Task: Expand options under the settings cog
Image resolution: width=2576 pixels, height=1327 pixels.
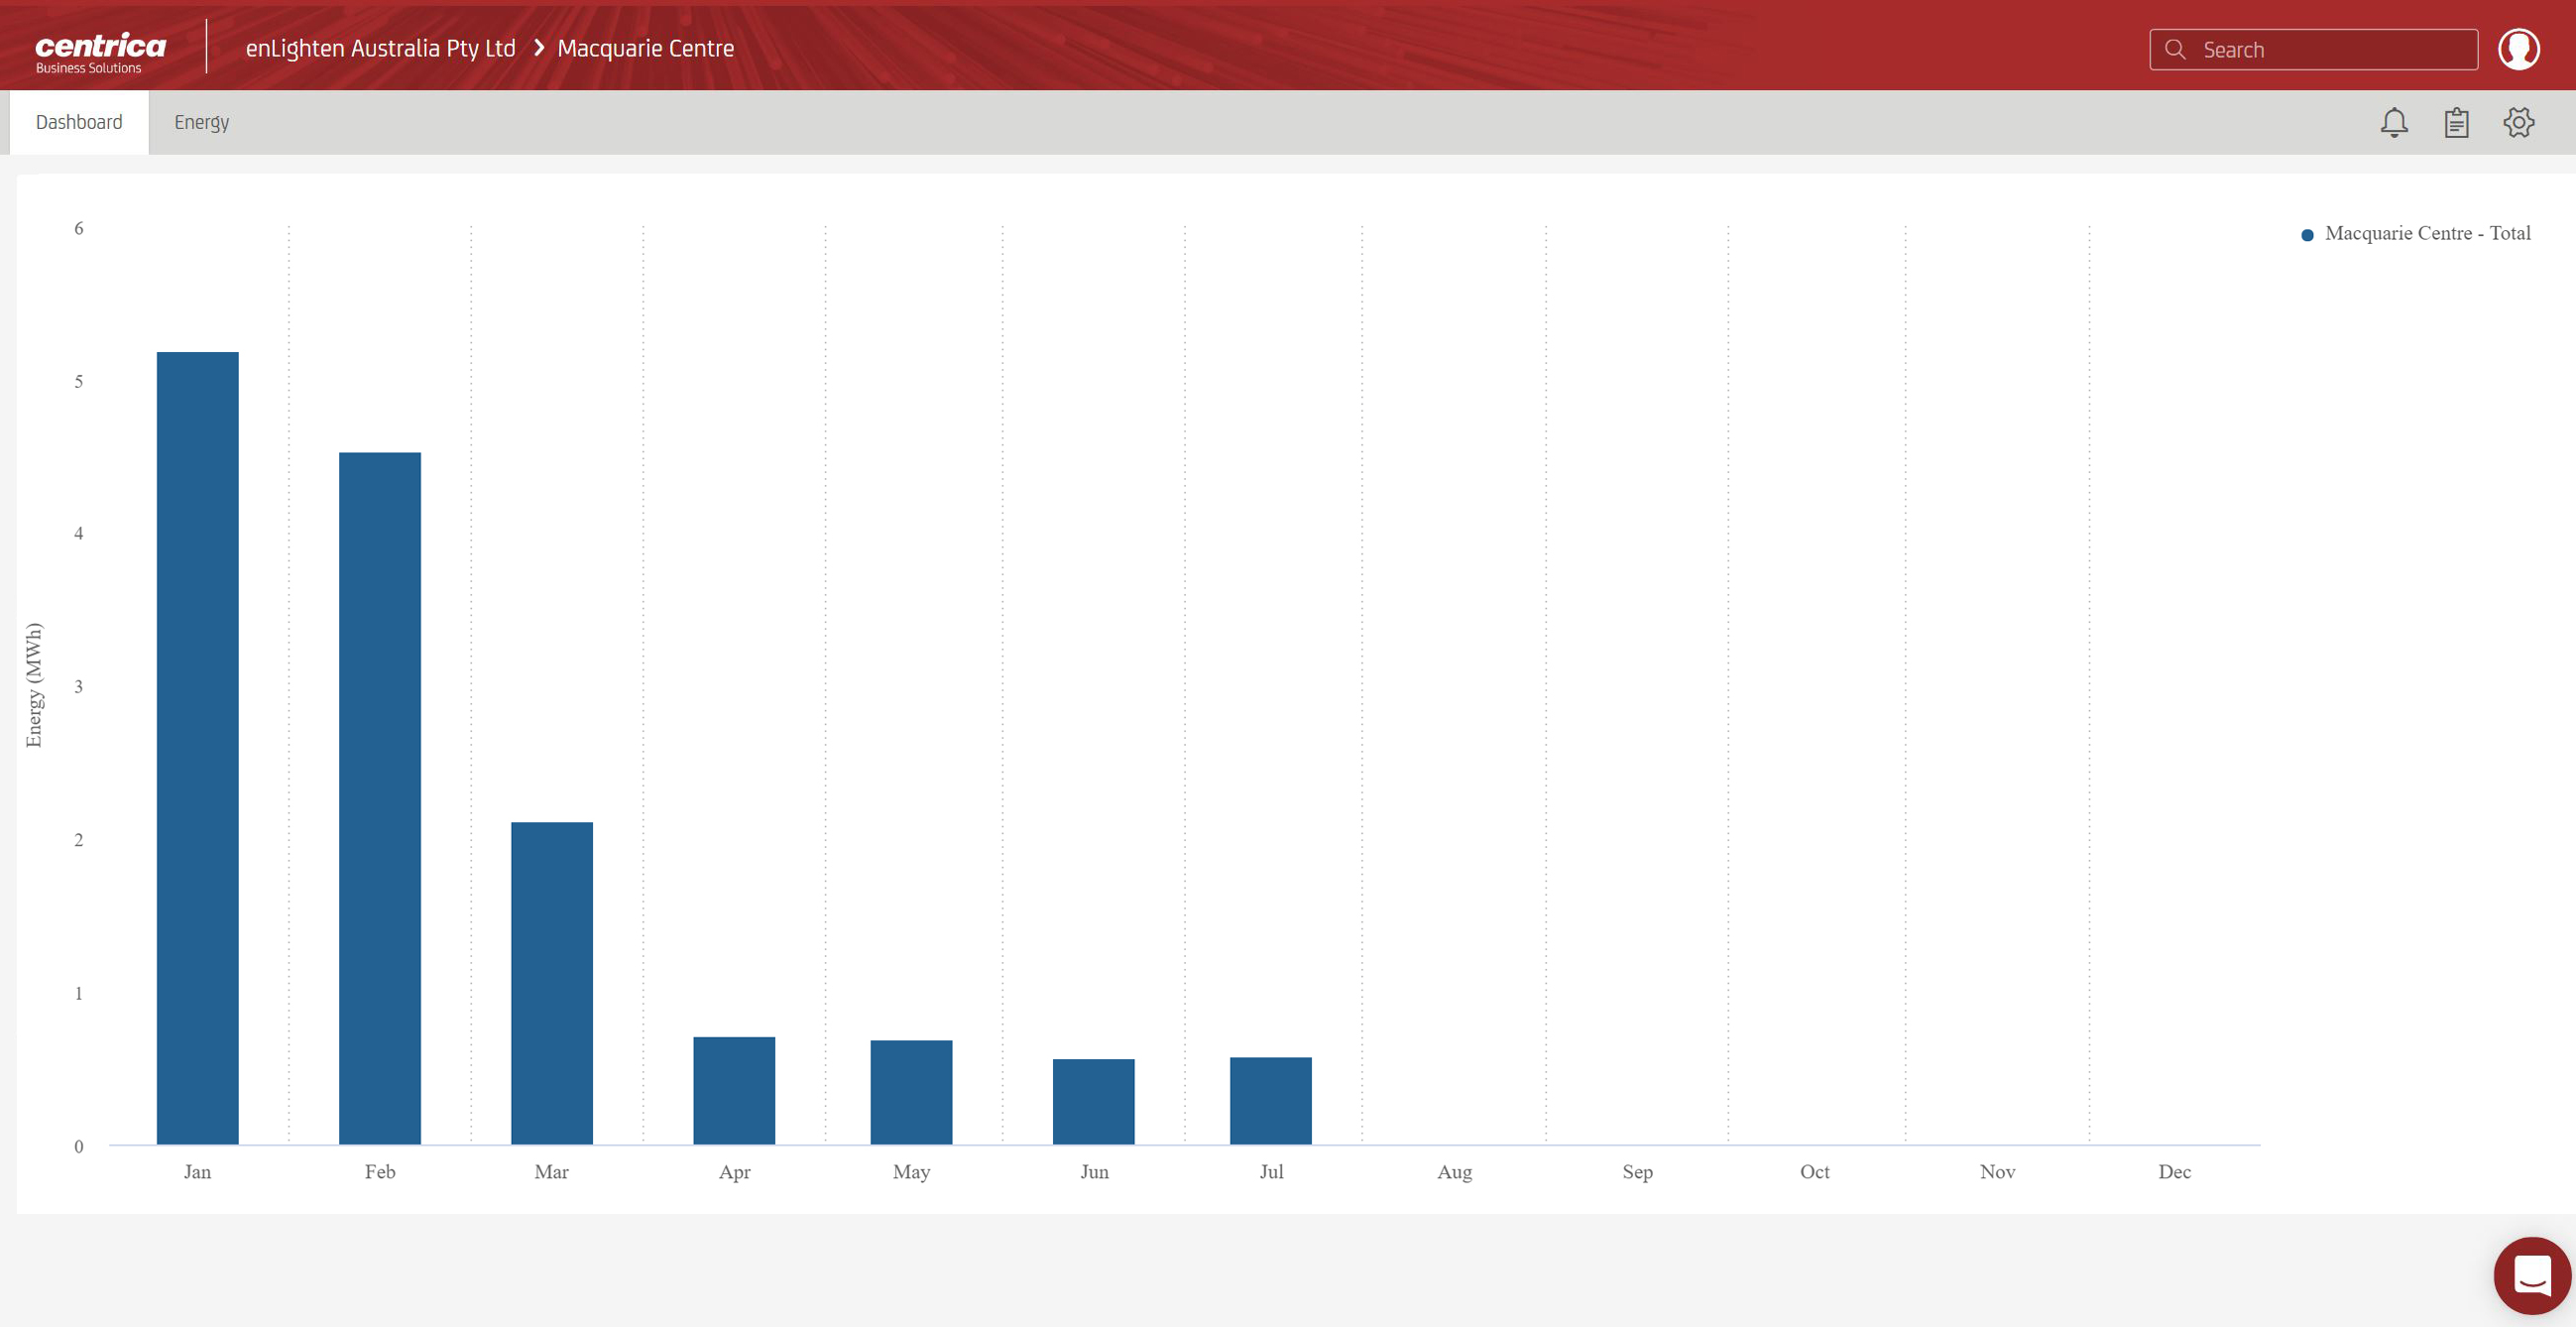Action: click(x=2519, y=122)
